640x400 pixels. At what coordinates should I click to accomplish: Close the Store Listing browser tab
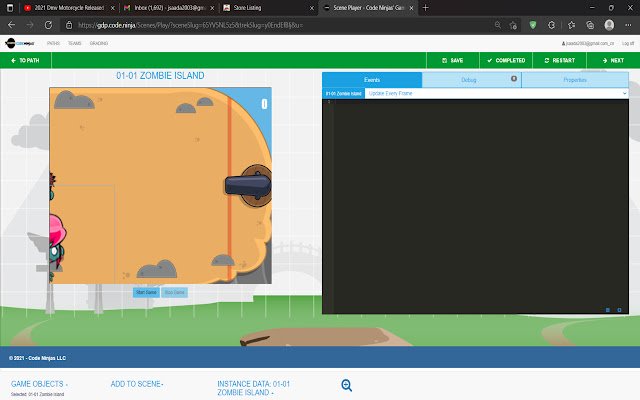(312, 8)
